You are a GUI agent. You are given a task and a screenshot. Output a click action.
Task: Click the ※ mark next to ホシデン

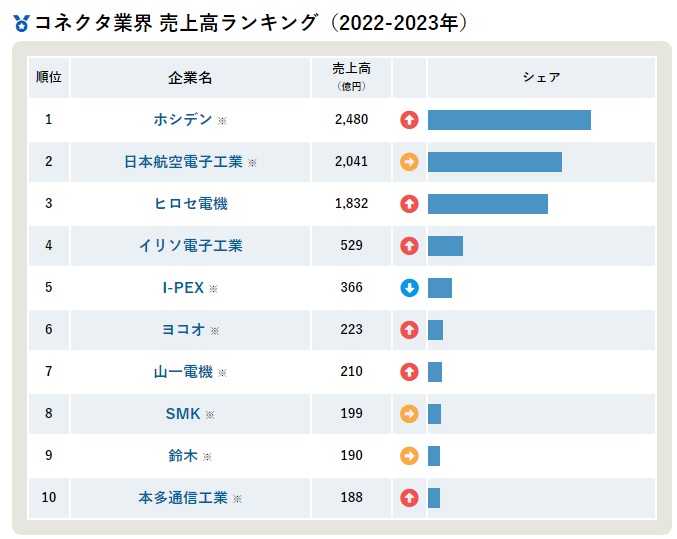pyautogui.click(x=222, y=121)
